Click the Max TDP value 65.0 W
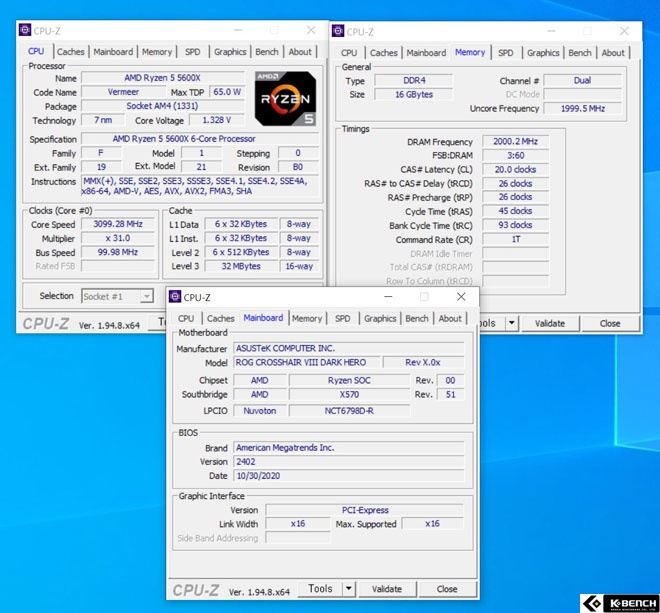Image resolution: width=660 pixels, height=613 pixels. [227, 92]
